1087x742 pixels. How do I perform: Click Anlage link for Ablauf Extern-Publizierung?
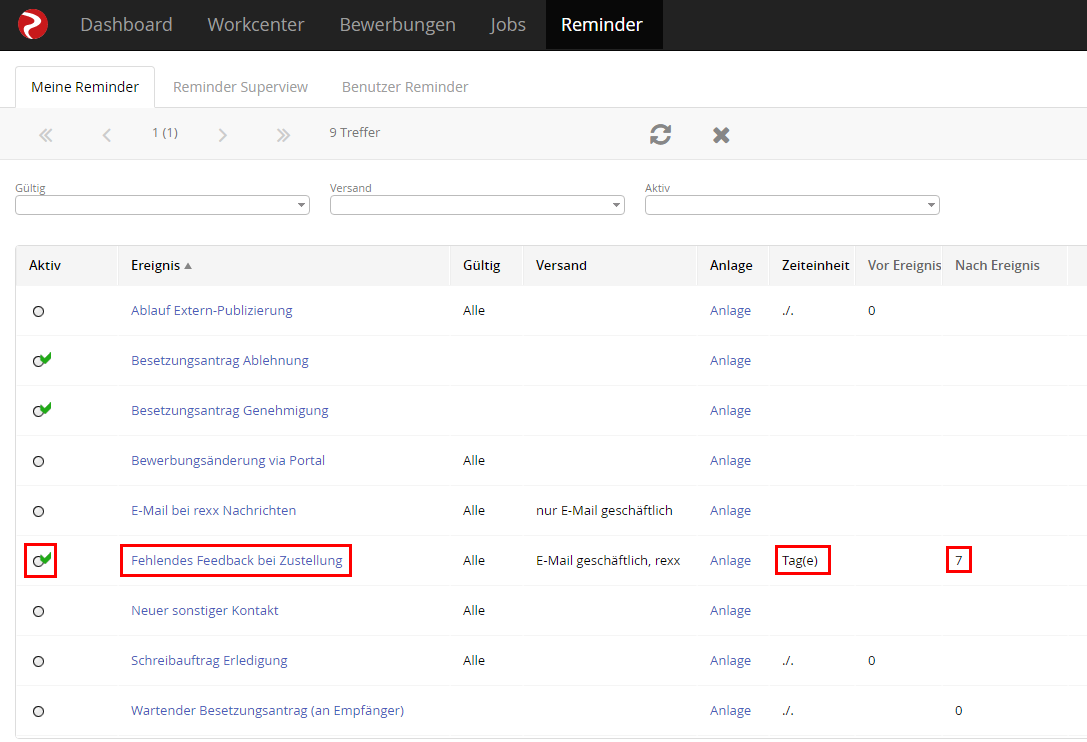point(730,311)
